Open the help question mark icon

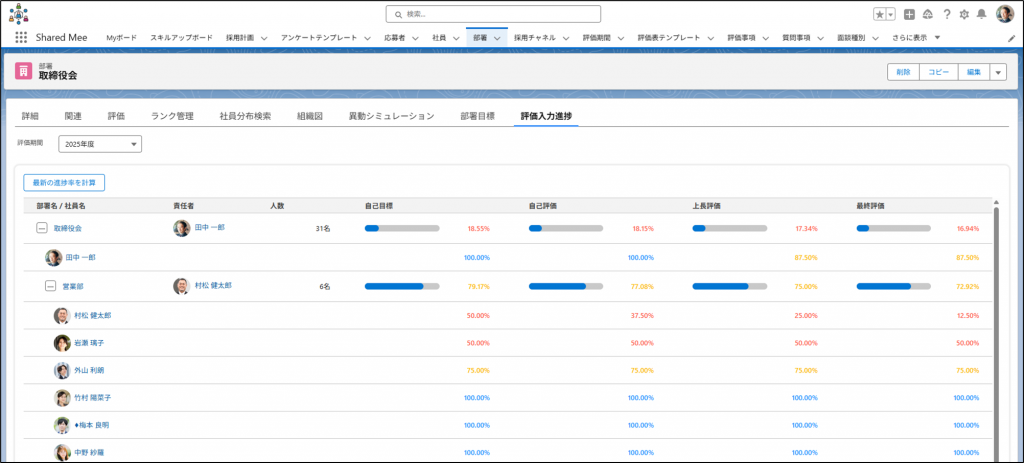pos(946,14)
